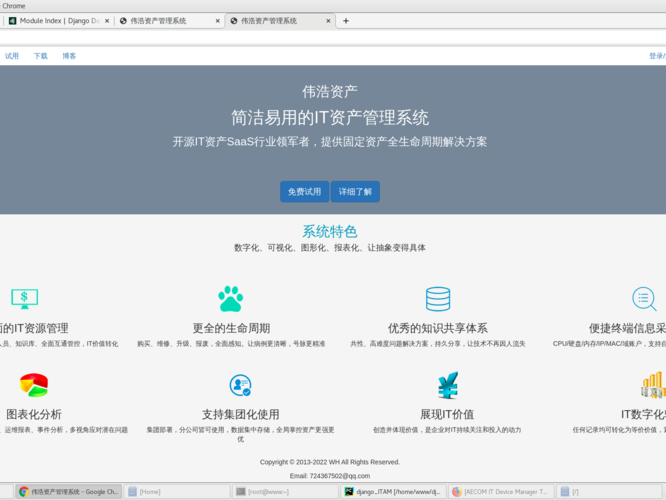Click the yen symbol IT value icon

tap(448, 385)
